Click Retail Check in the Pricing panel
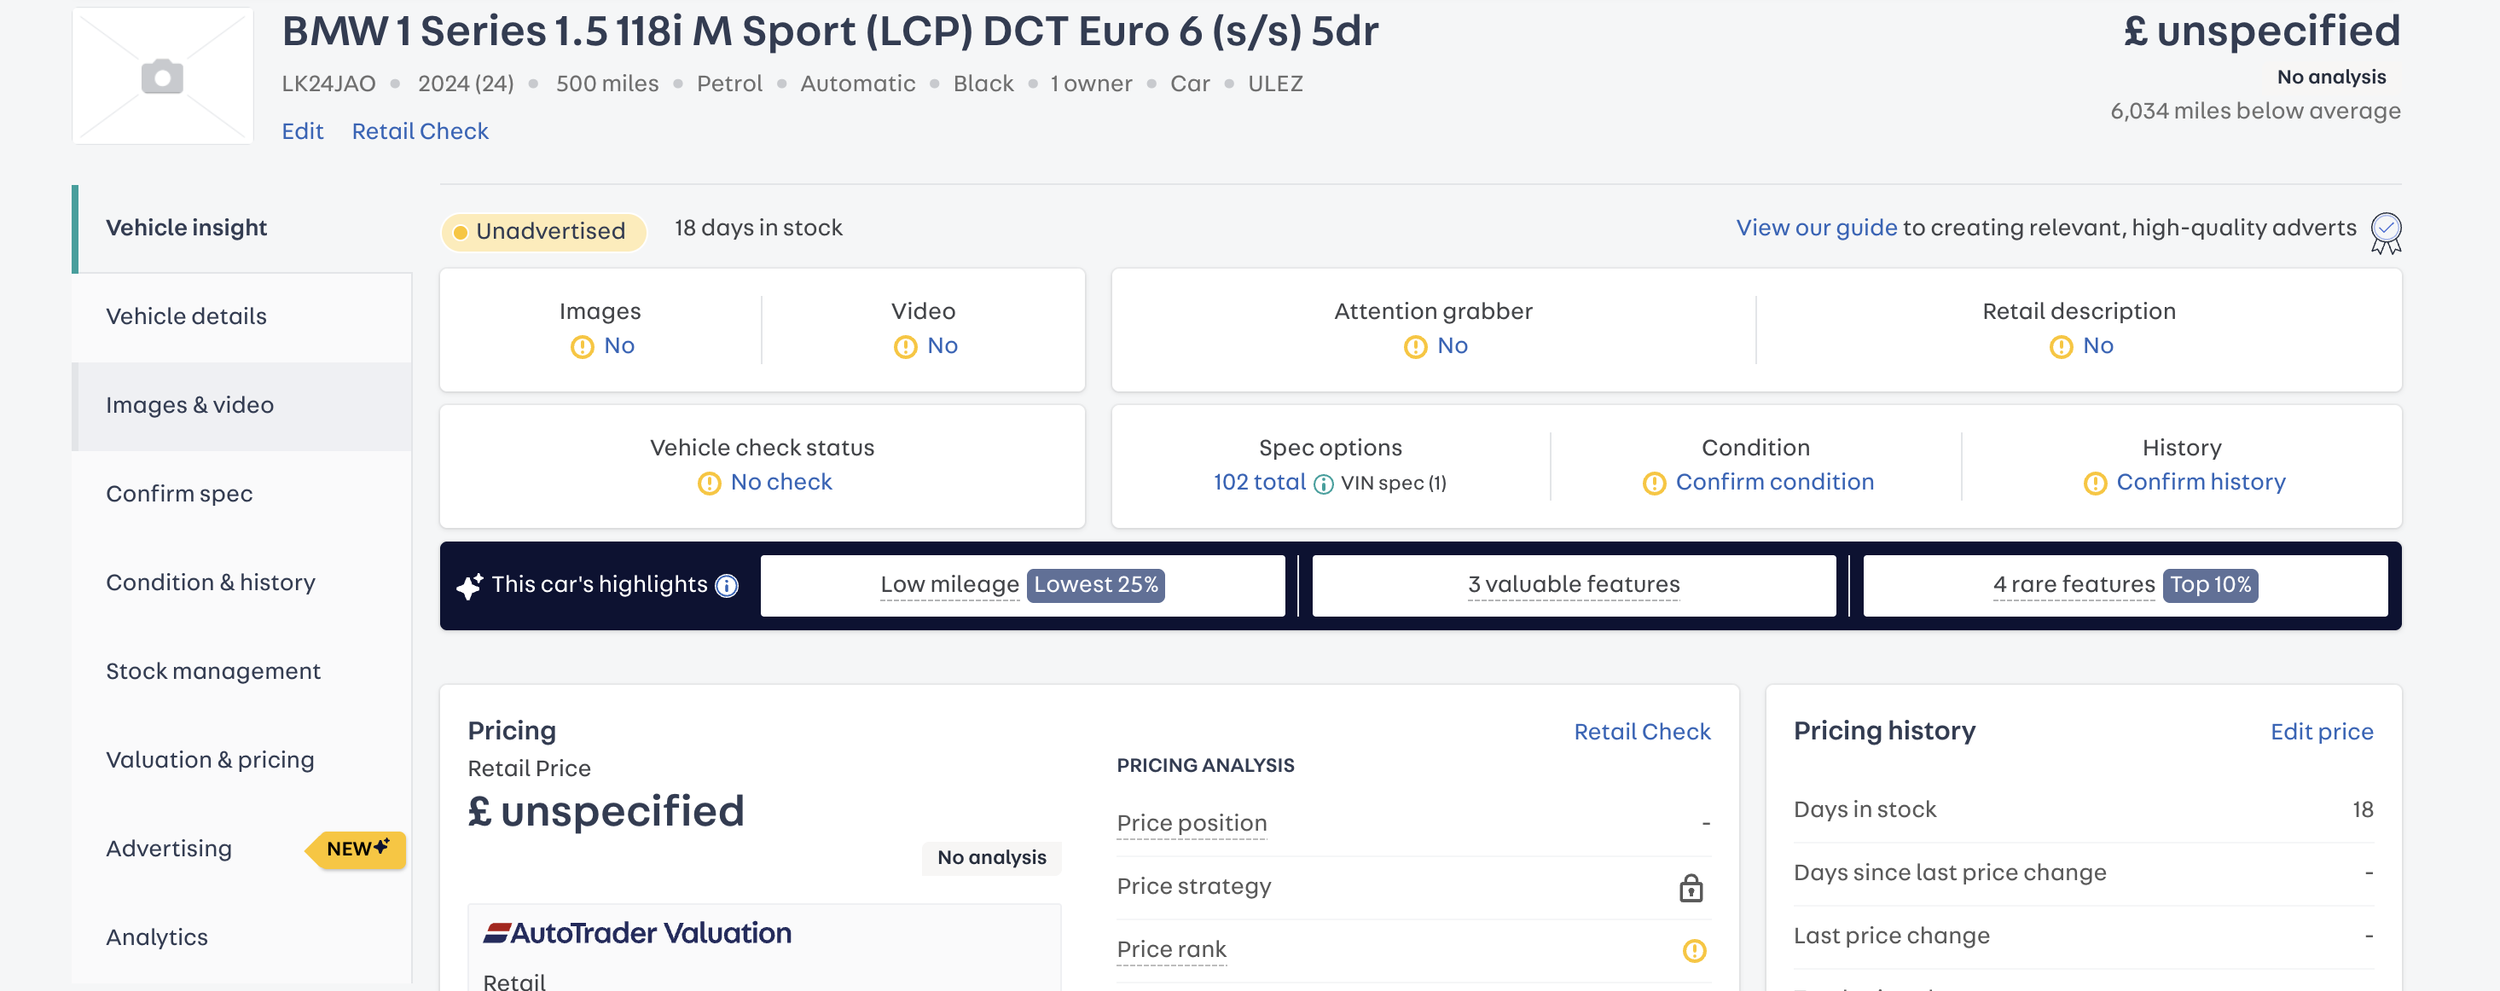2500x991 pixels. 1642,732
